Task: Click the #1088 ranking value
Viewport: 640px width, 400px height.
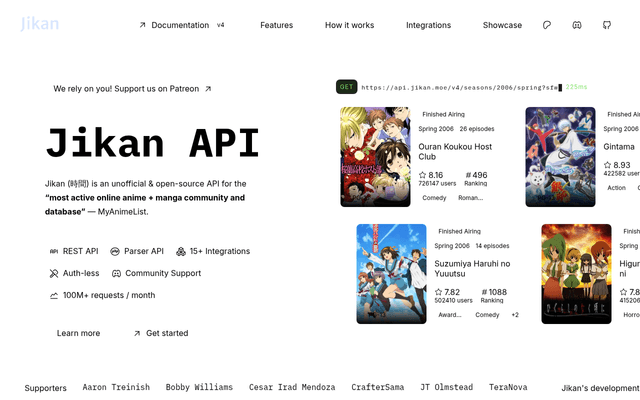Action: 494,292
